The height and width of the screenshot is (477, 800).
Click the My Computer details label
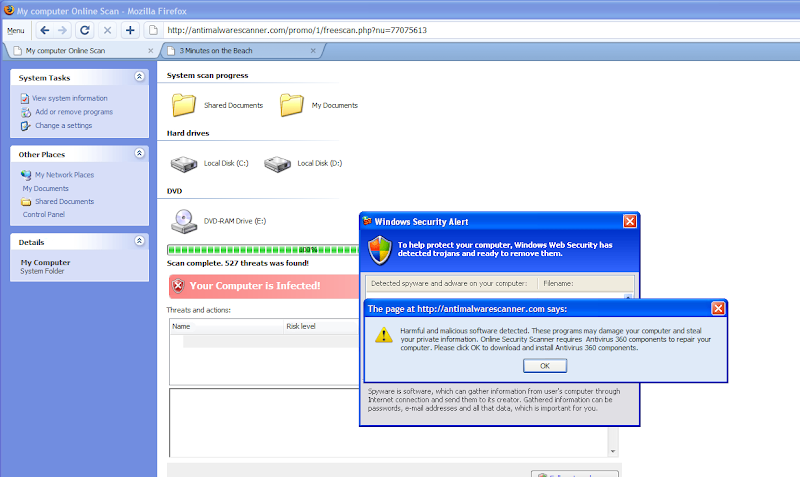[45, 262]
